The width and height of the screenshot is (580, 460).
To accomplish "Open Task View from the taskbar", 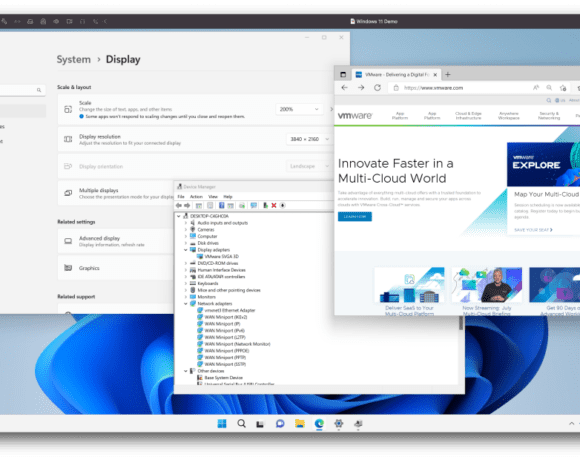I will pyautogui.click(x=260, y=424).
